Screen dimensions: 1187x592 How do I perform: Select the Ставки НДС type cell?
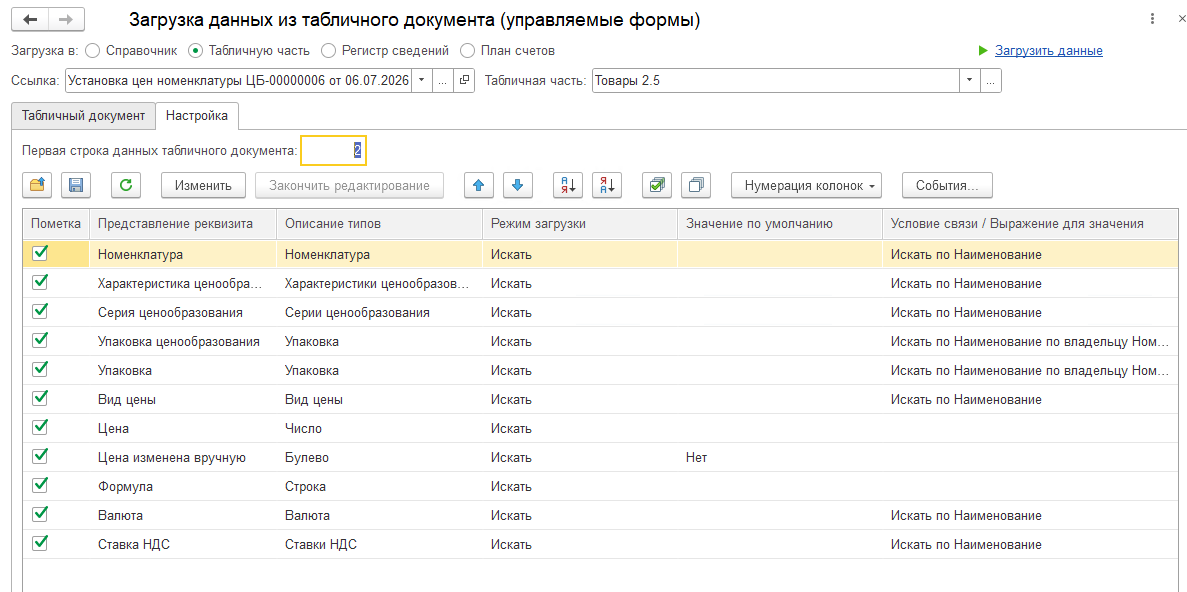pyautogui.click(x=380, y=544)
